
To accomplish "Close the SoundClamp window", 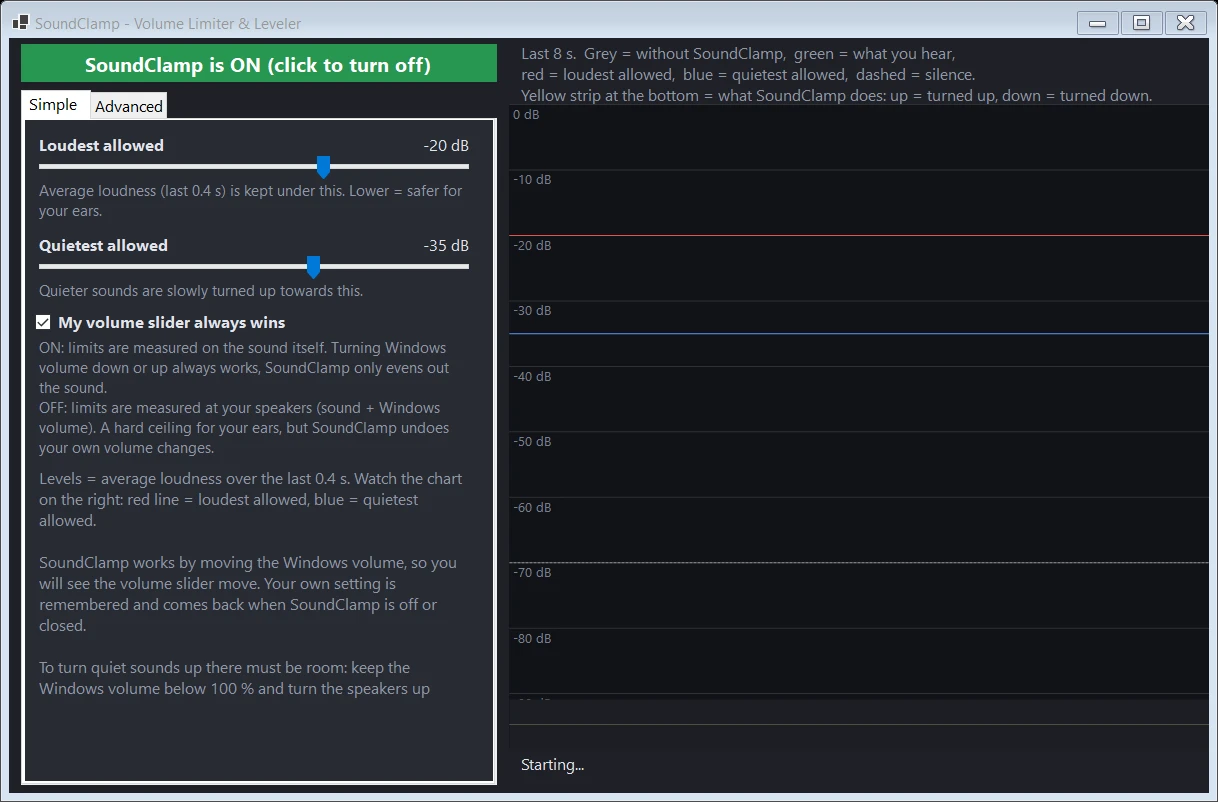I will pos(1185,23).
